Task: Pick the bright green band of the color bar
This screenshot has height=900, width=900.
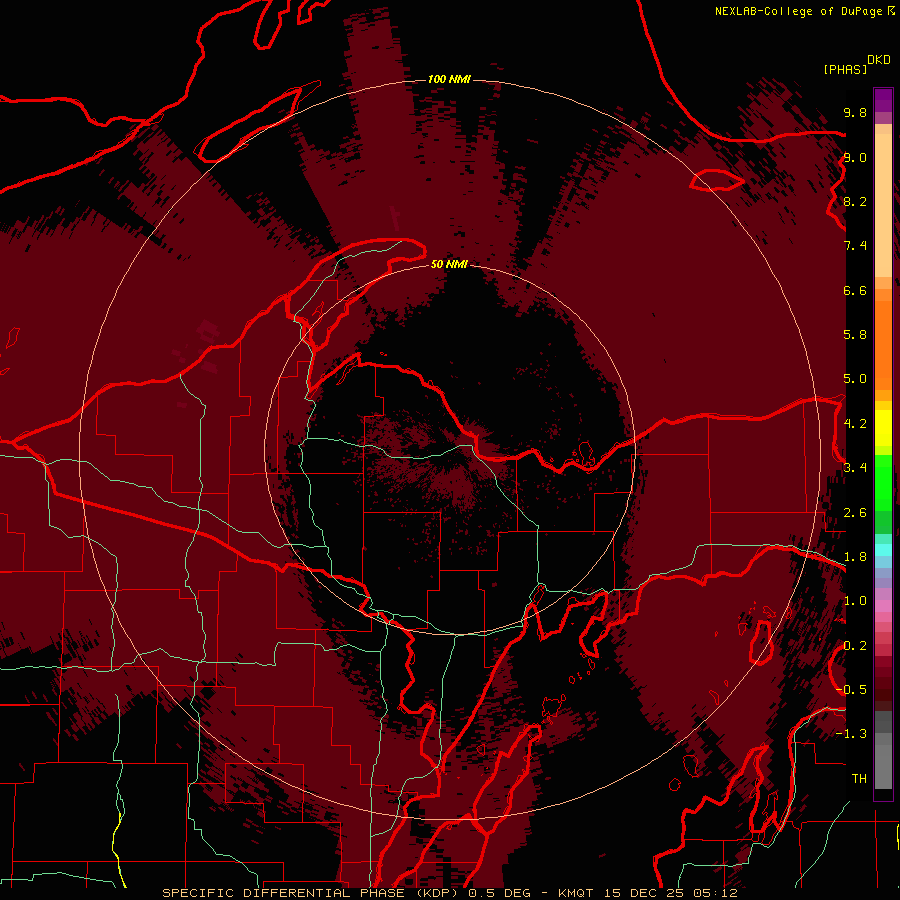Action: (883, 484)
